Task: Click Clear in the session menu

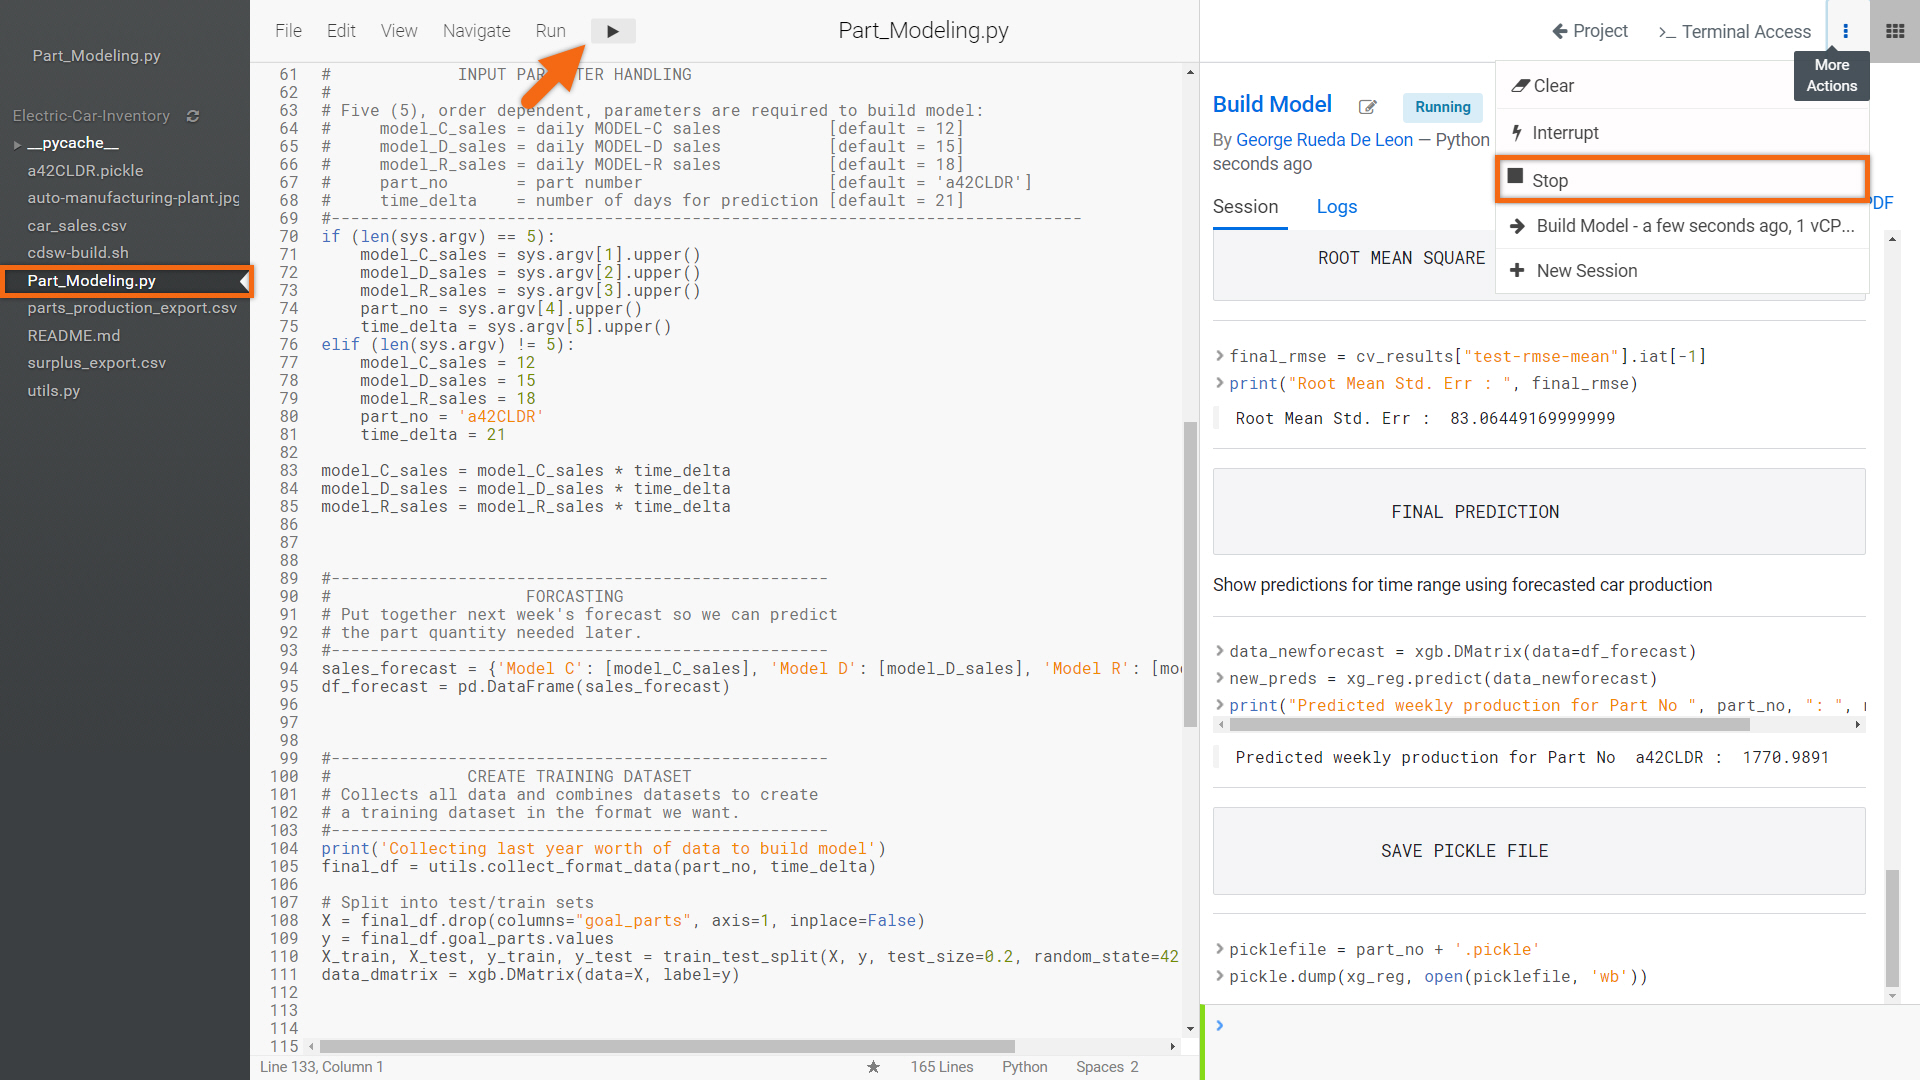Action: point(1552,86)
